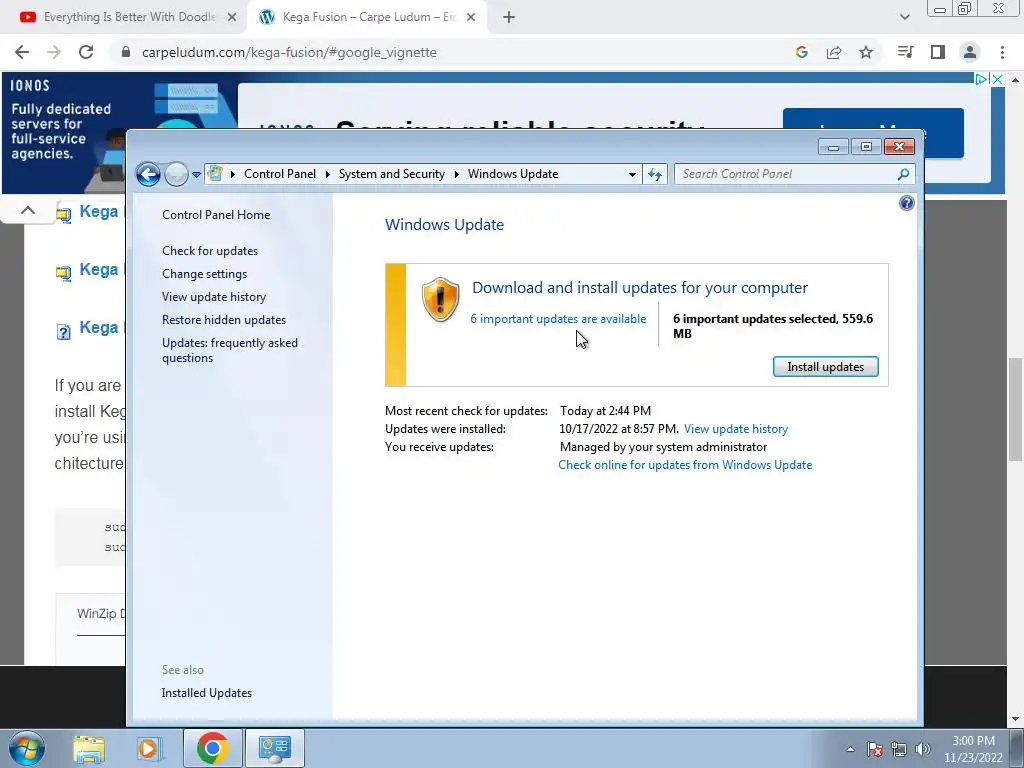
Task: Click the Control Panel address bar icon
Action: (215, 174)
